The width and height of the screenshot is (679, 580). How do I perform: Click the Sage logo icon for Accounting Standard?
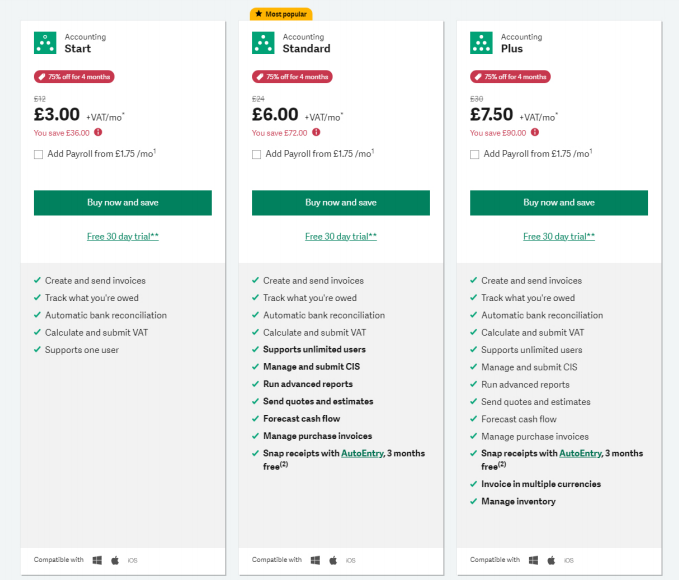pyautogui.click(x=263, y=43)
